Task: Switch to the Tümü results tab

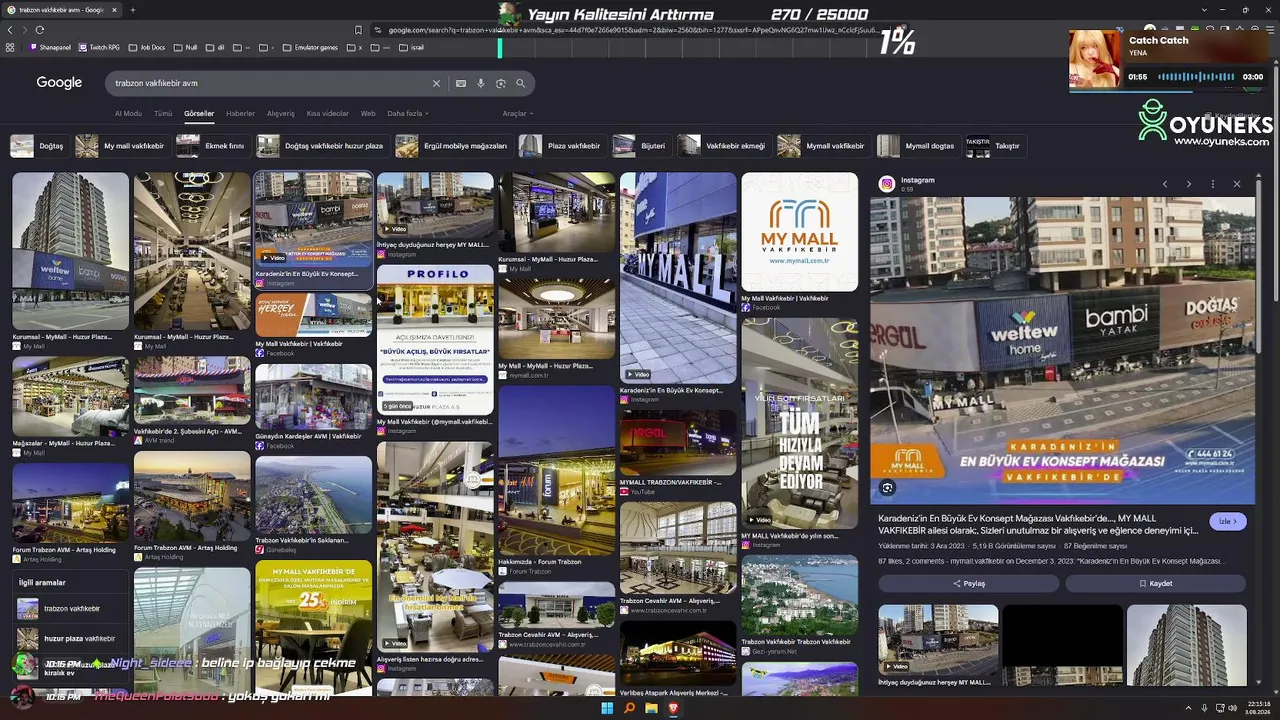Action: (x=163, y=114)
